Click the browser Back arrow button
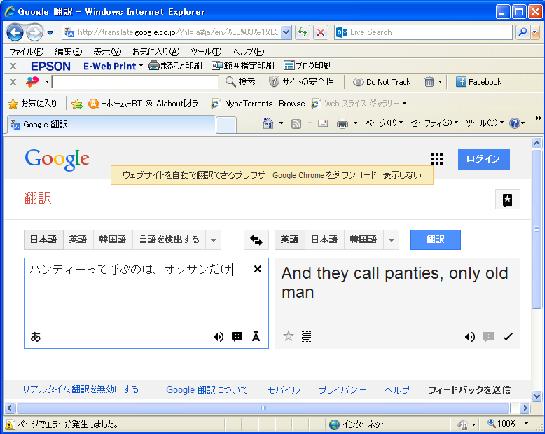 [x=15, y=33]
